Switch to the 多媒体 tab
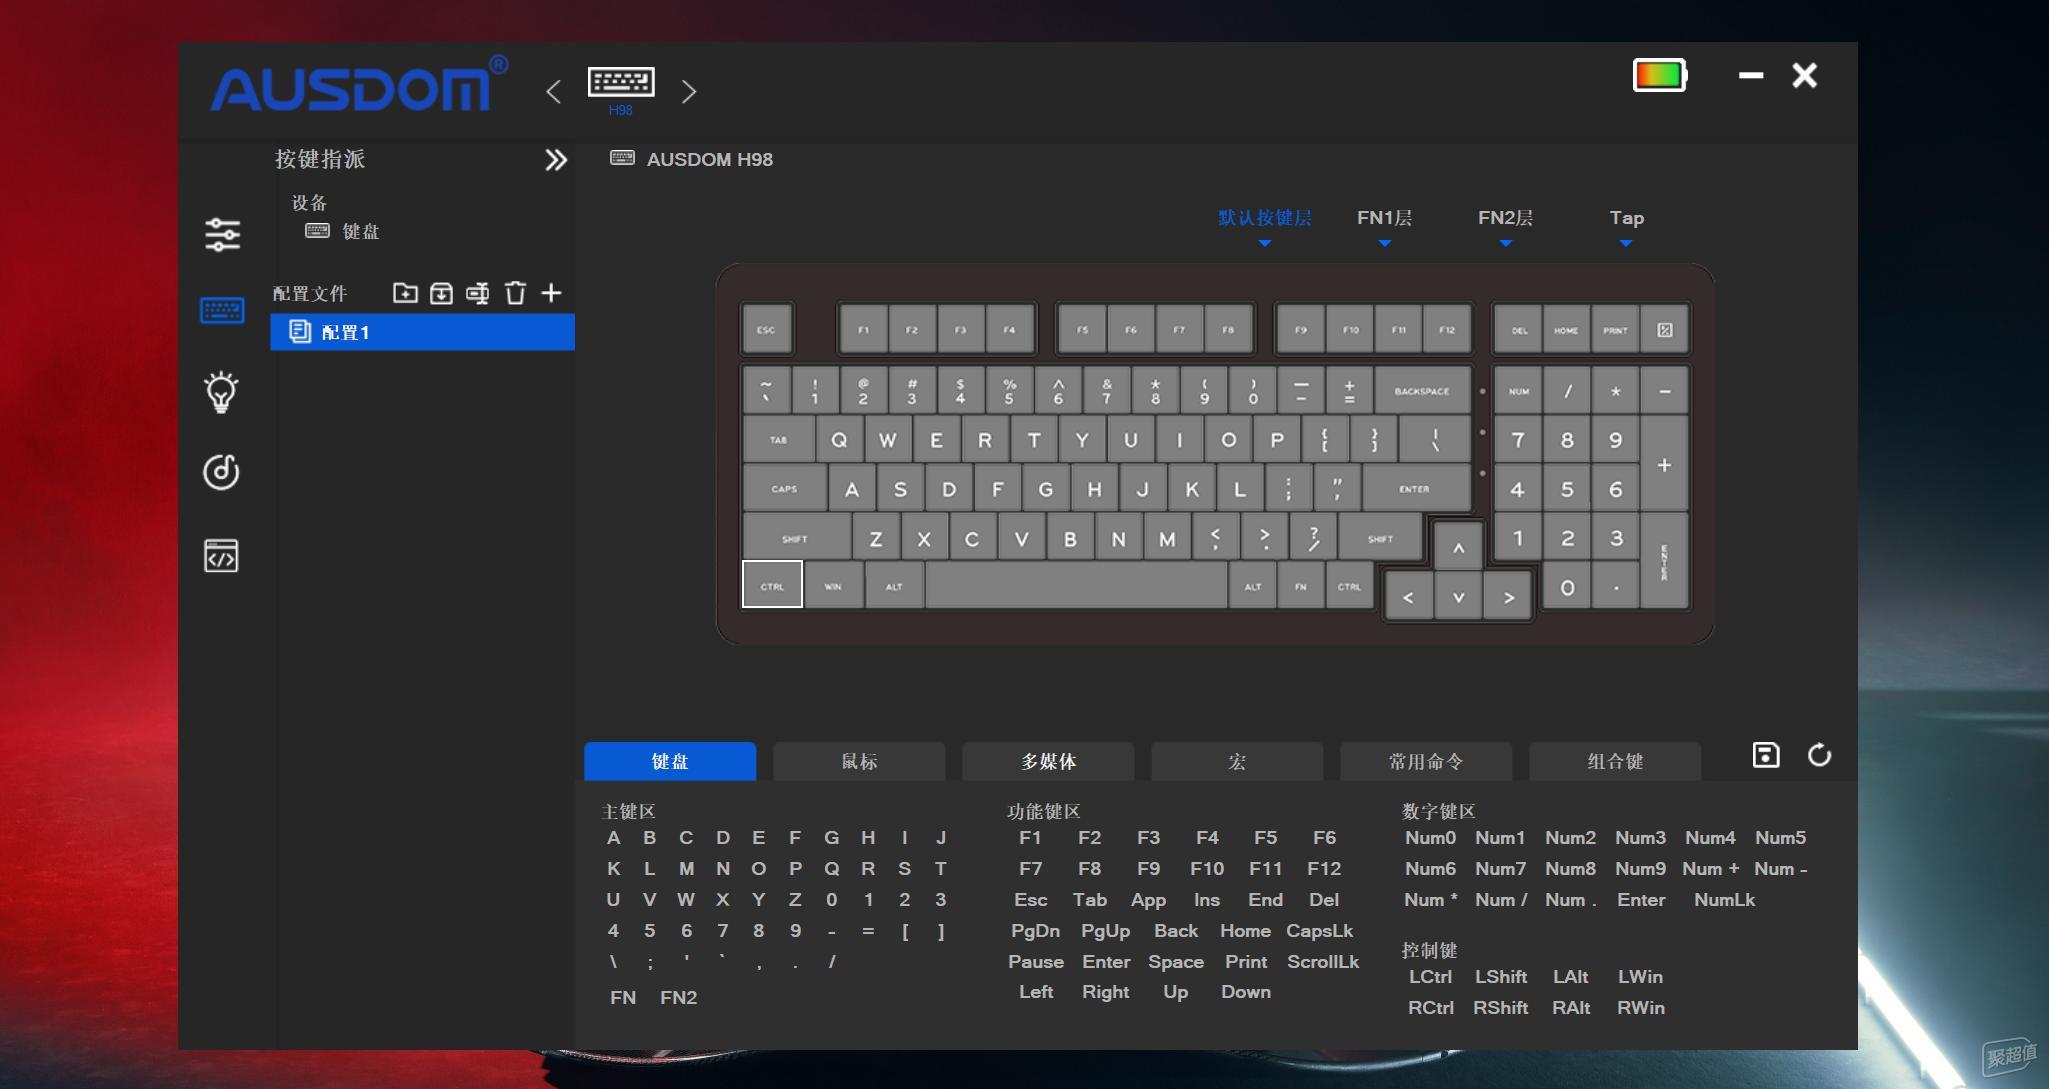The width and height of the screenshot is (2049, 1089). click(1048, 761)
